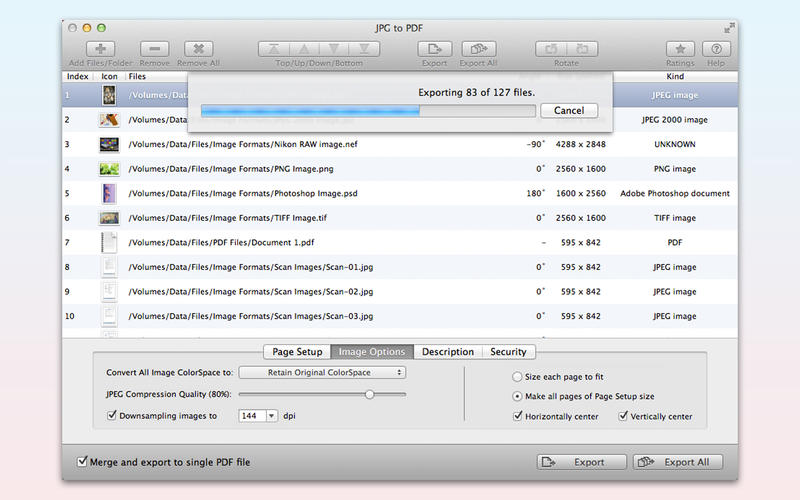Enable Downsampling images checkbox
800x500 pixels.
(x=112, y=416)
